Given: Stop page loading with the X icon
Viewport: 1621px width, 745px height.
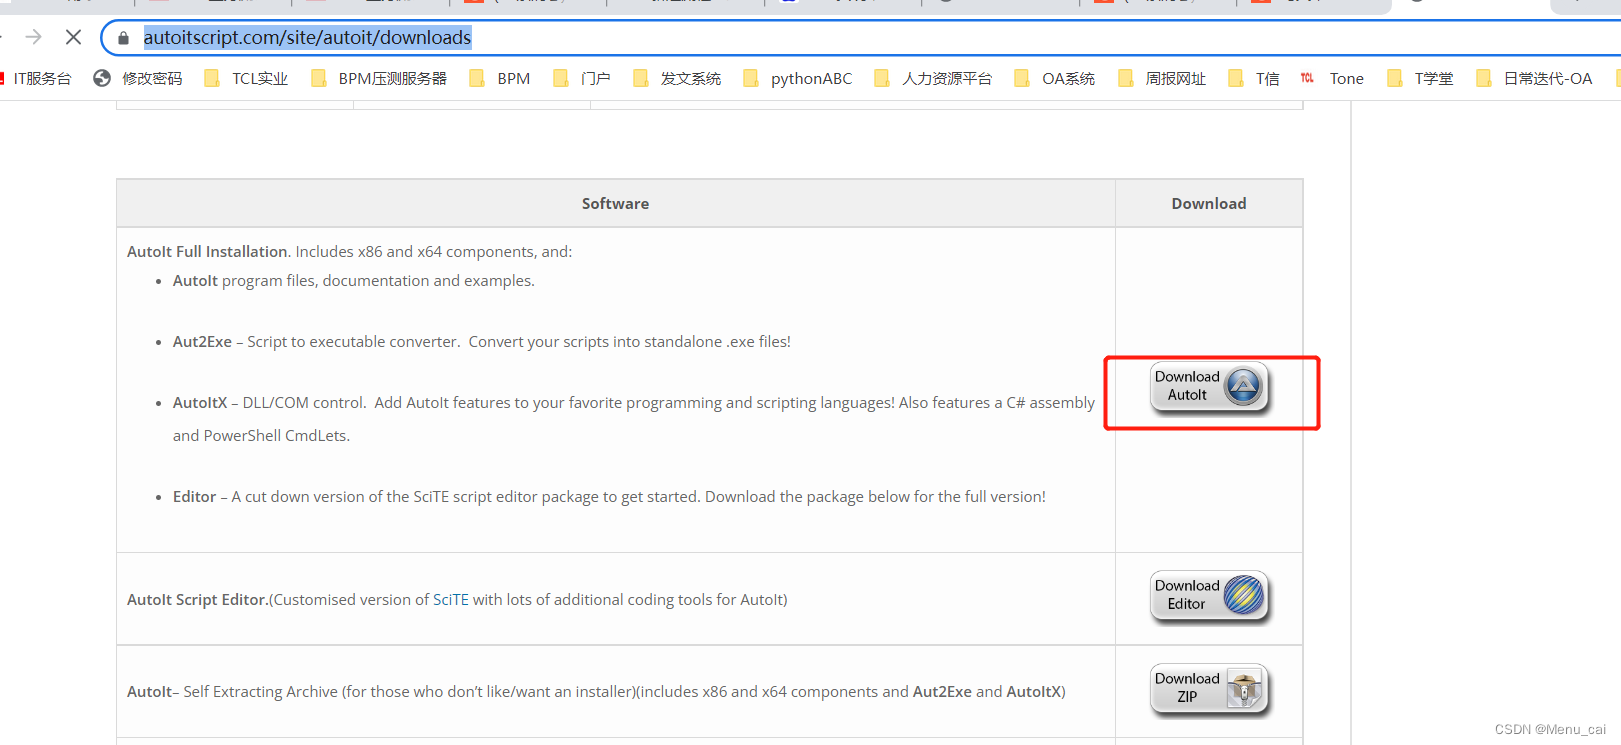Looking at the screenshot, I should click(x=73, y=37).
